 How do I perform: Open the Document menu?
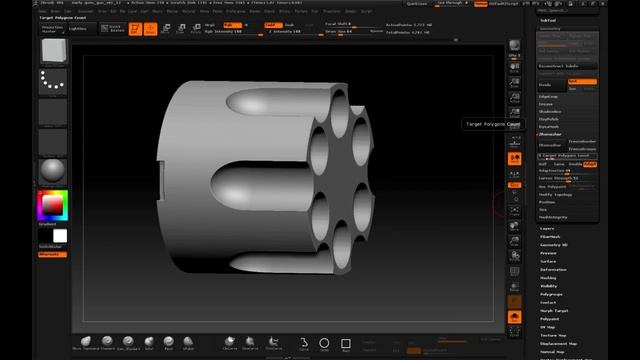85,11
